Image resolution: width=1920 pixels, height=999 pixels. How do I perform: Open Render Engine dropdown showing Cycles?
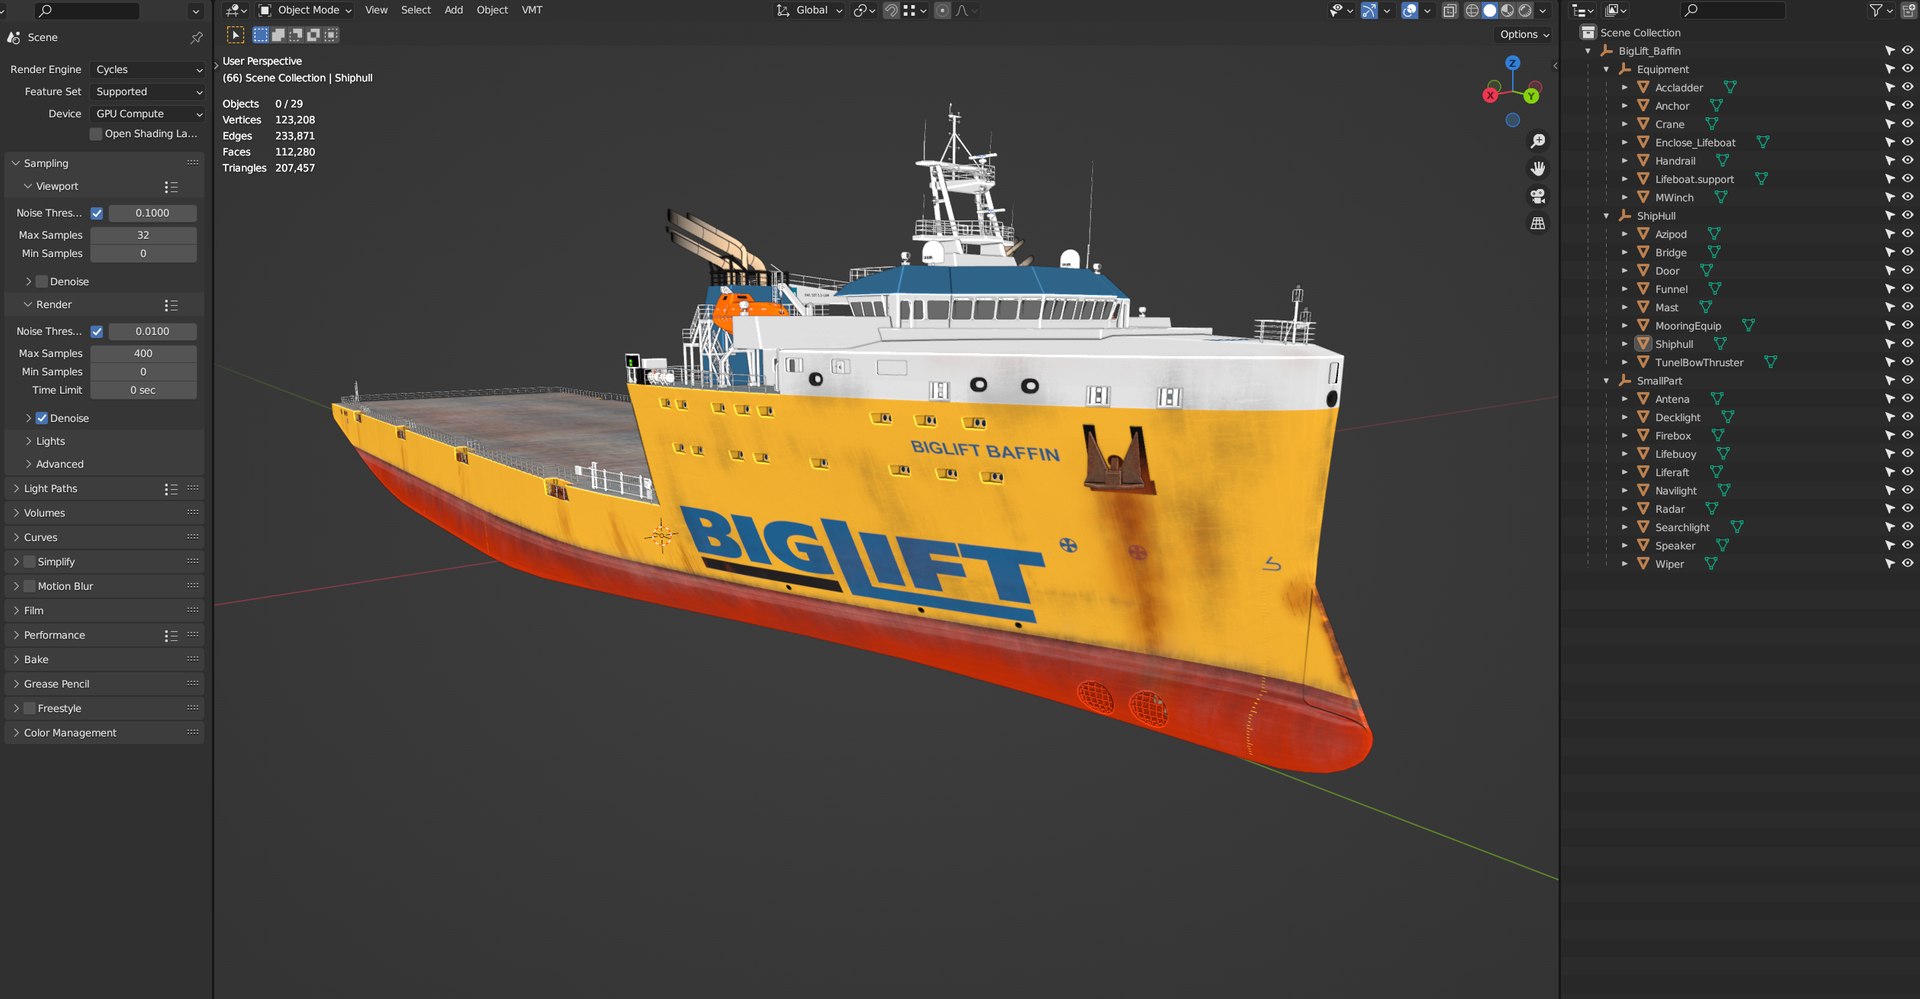click(x=148, y=70)
